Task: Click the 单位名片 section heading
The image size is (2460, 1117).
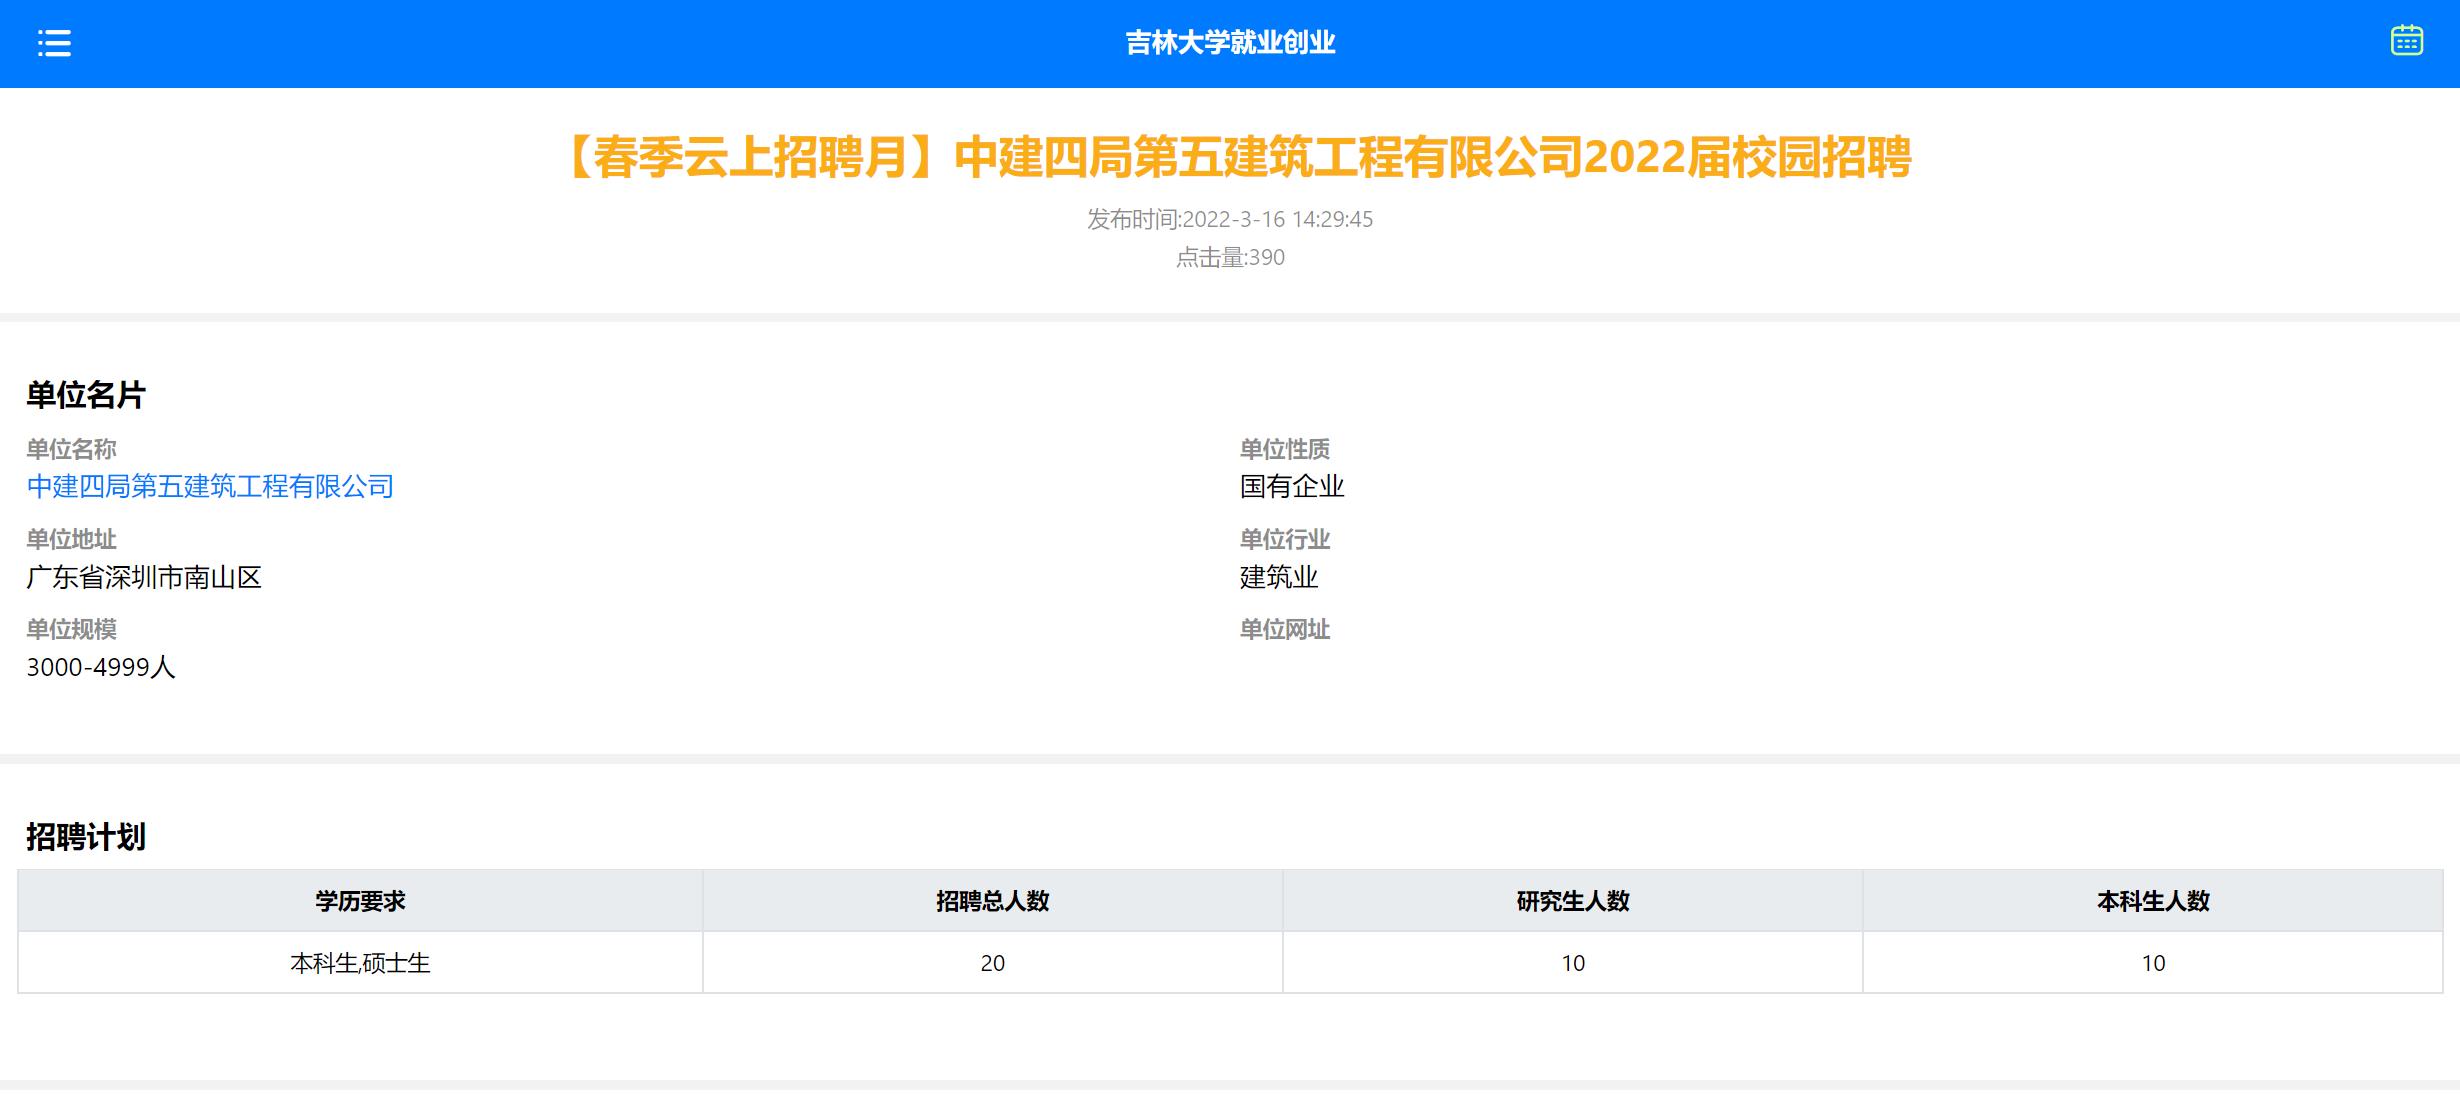Action: (x=86, y=395)
